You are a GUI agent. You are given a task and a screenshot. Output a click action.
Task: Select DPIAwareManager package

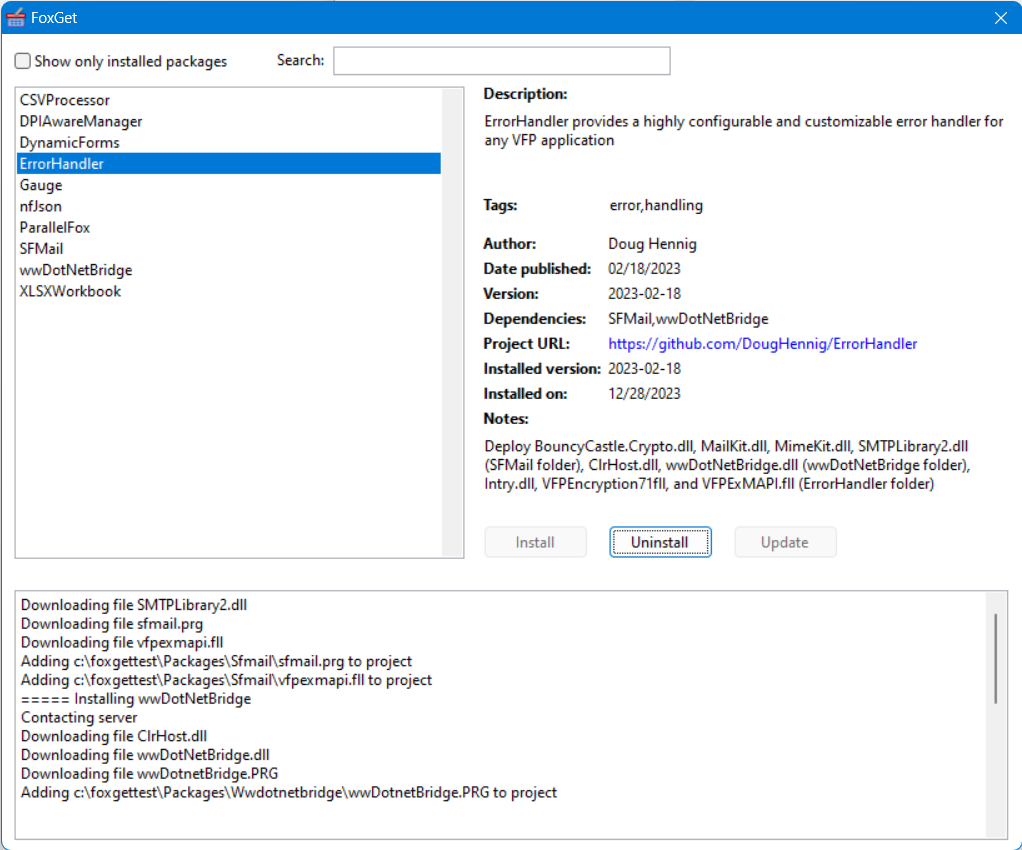pyautogui.click(x=228, y=121)
